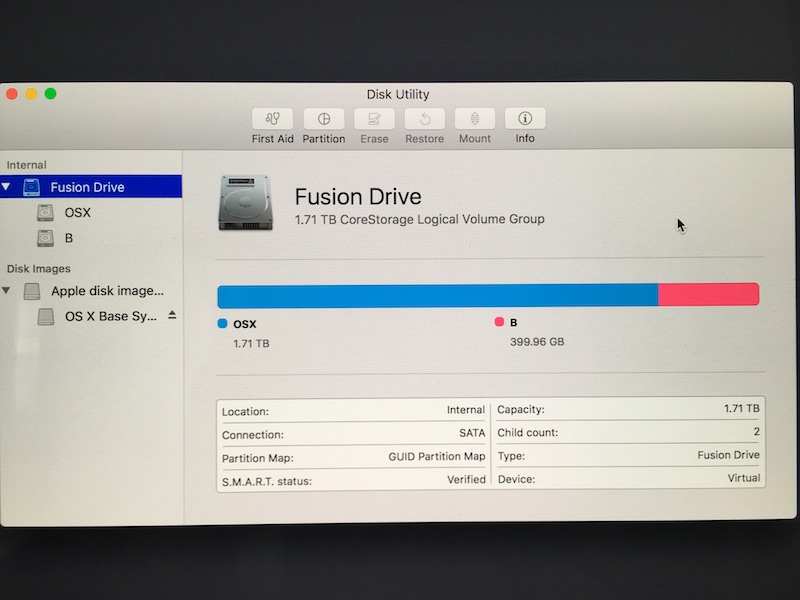This screenshot has height=600, width=800.
Task: Click the Location value Internal
Action: 466,410
